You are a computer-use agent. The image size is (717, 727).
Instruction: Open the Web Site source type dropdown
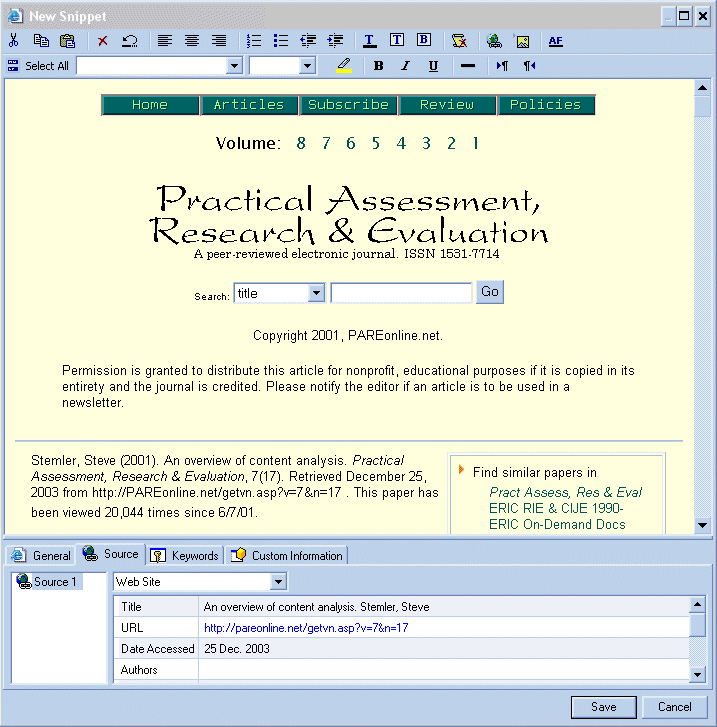pos(278,581)
